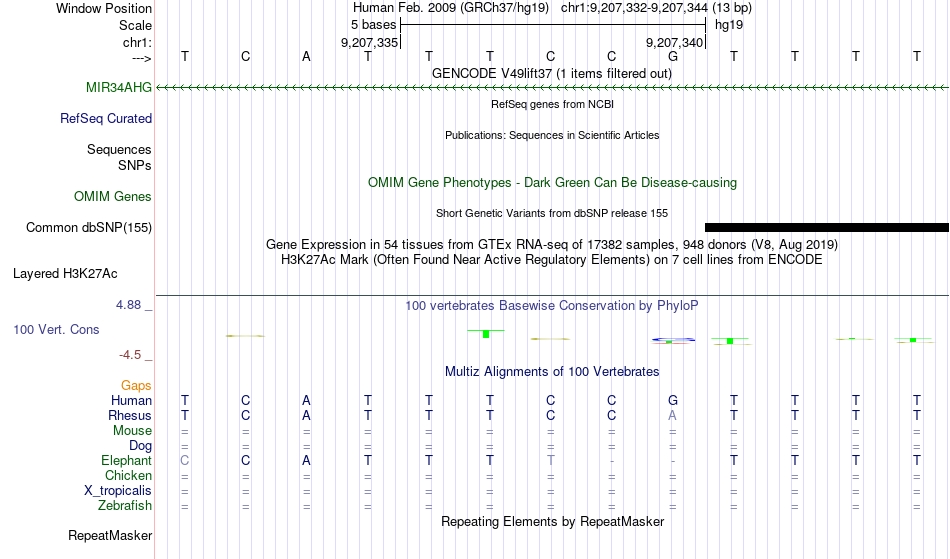Click the Window Position label
This screenshot has height=559, width=950.
104,8
